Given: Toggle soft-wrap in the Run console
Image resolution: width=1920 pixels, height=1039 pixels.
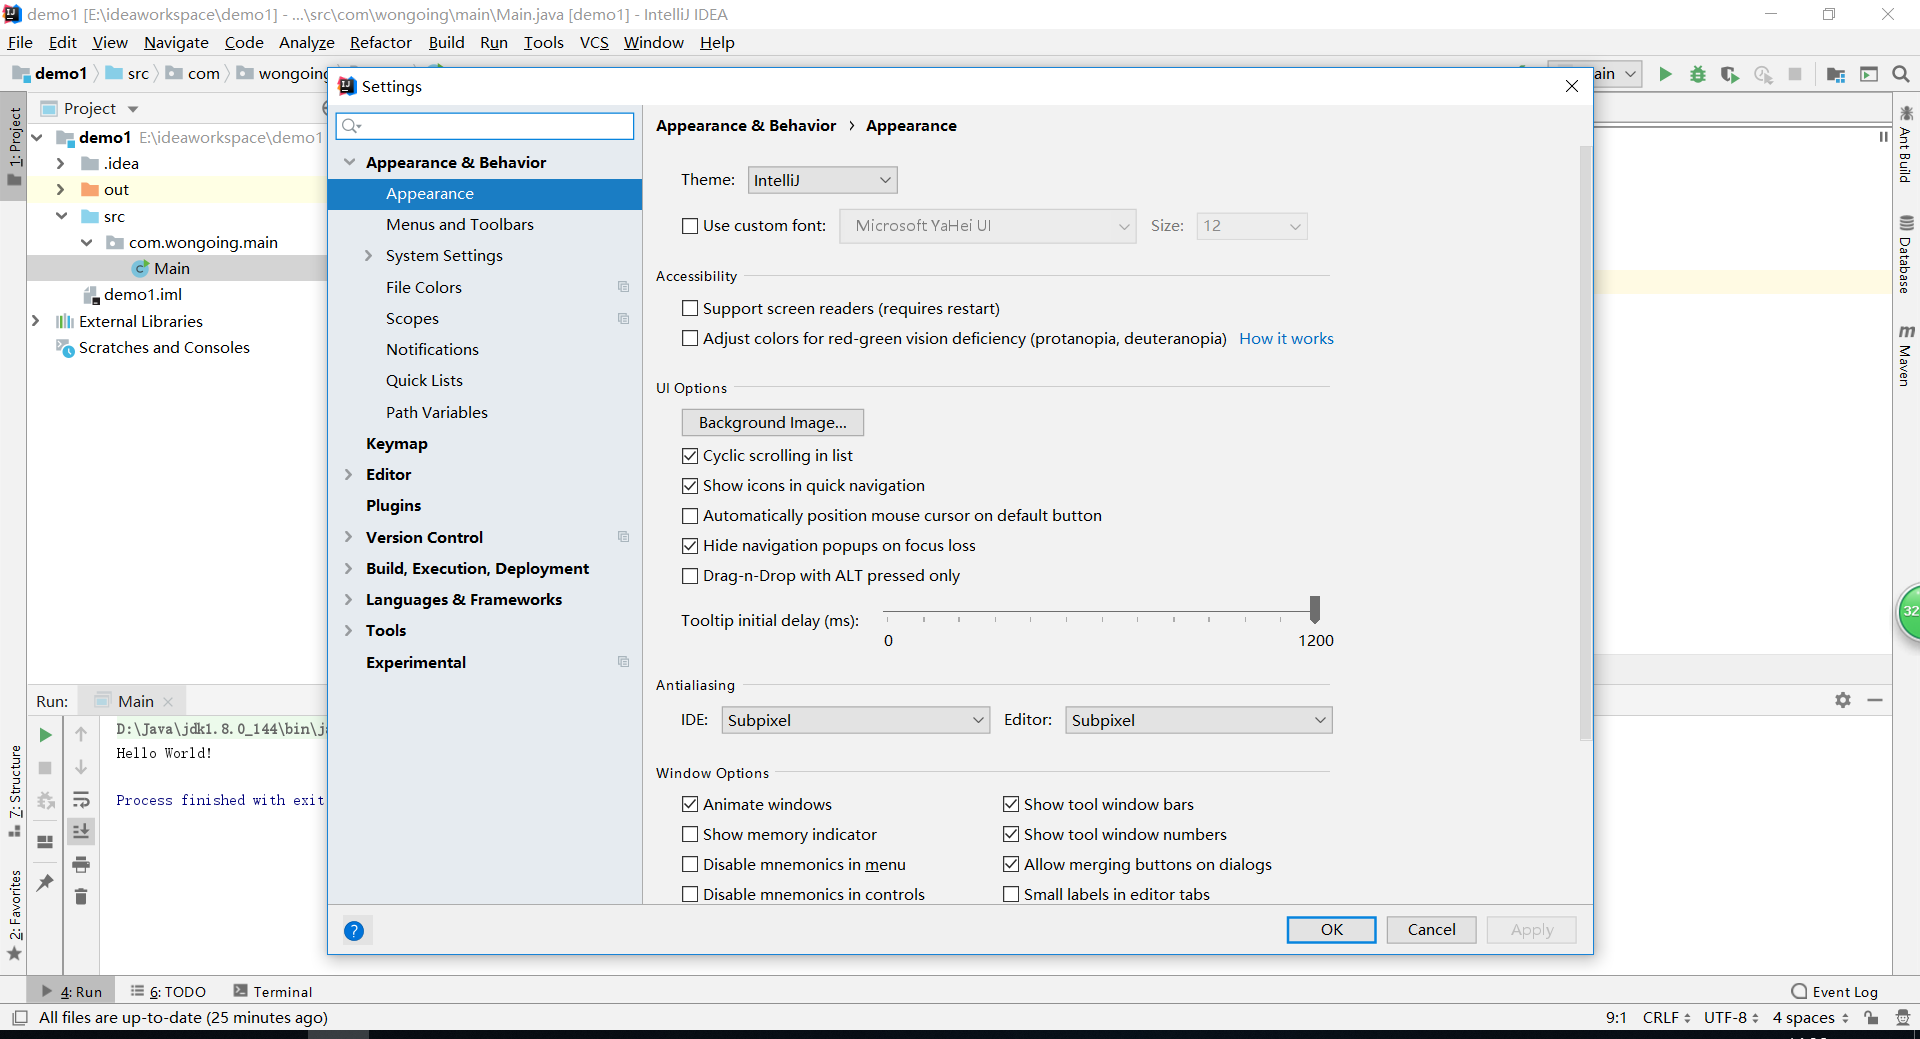Looking at the screenshot, I should tap(81, 799).
